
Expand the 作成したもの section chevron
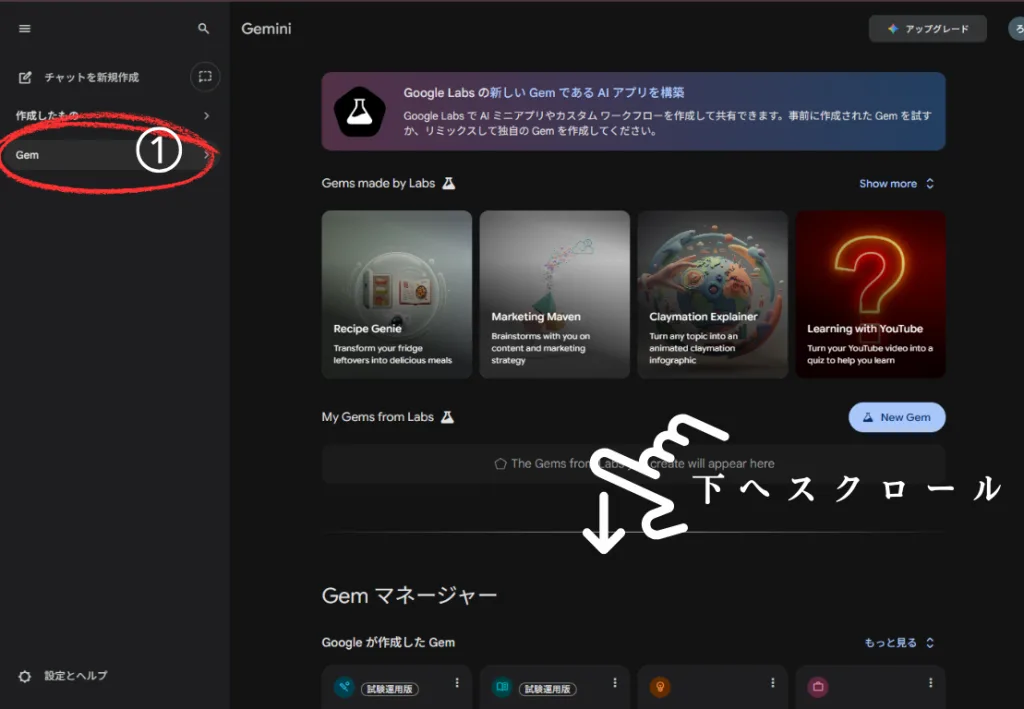206,116
